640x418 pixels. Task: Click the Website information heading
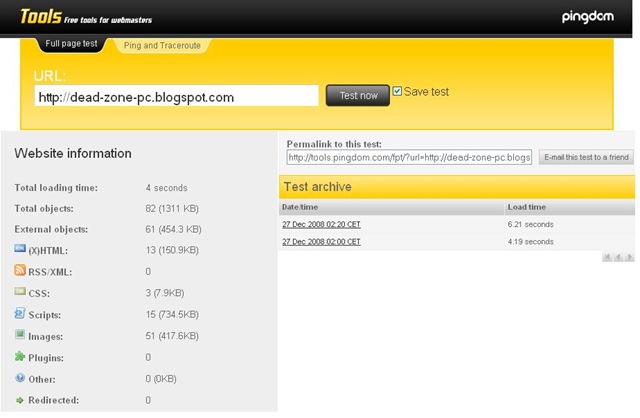[73, 153]
